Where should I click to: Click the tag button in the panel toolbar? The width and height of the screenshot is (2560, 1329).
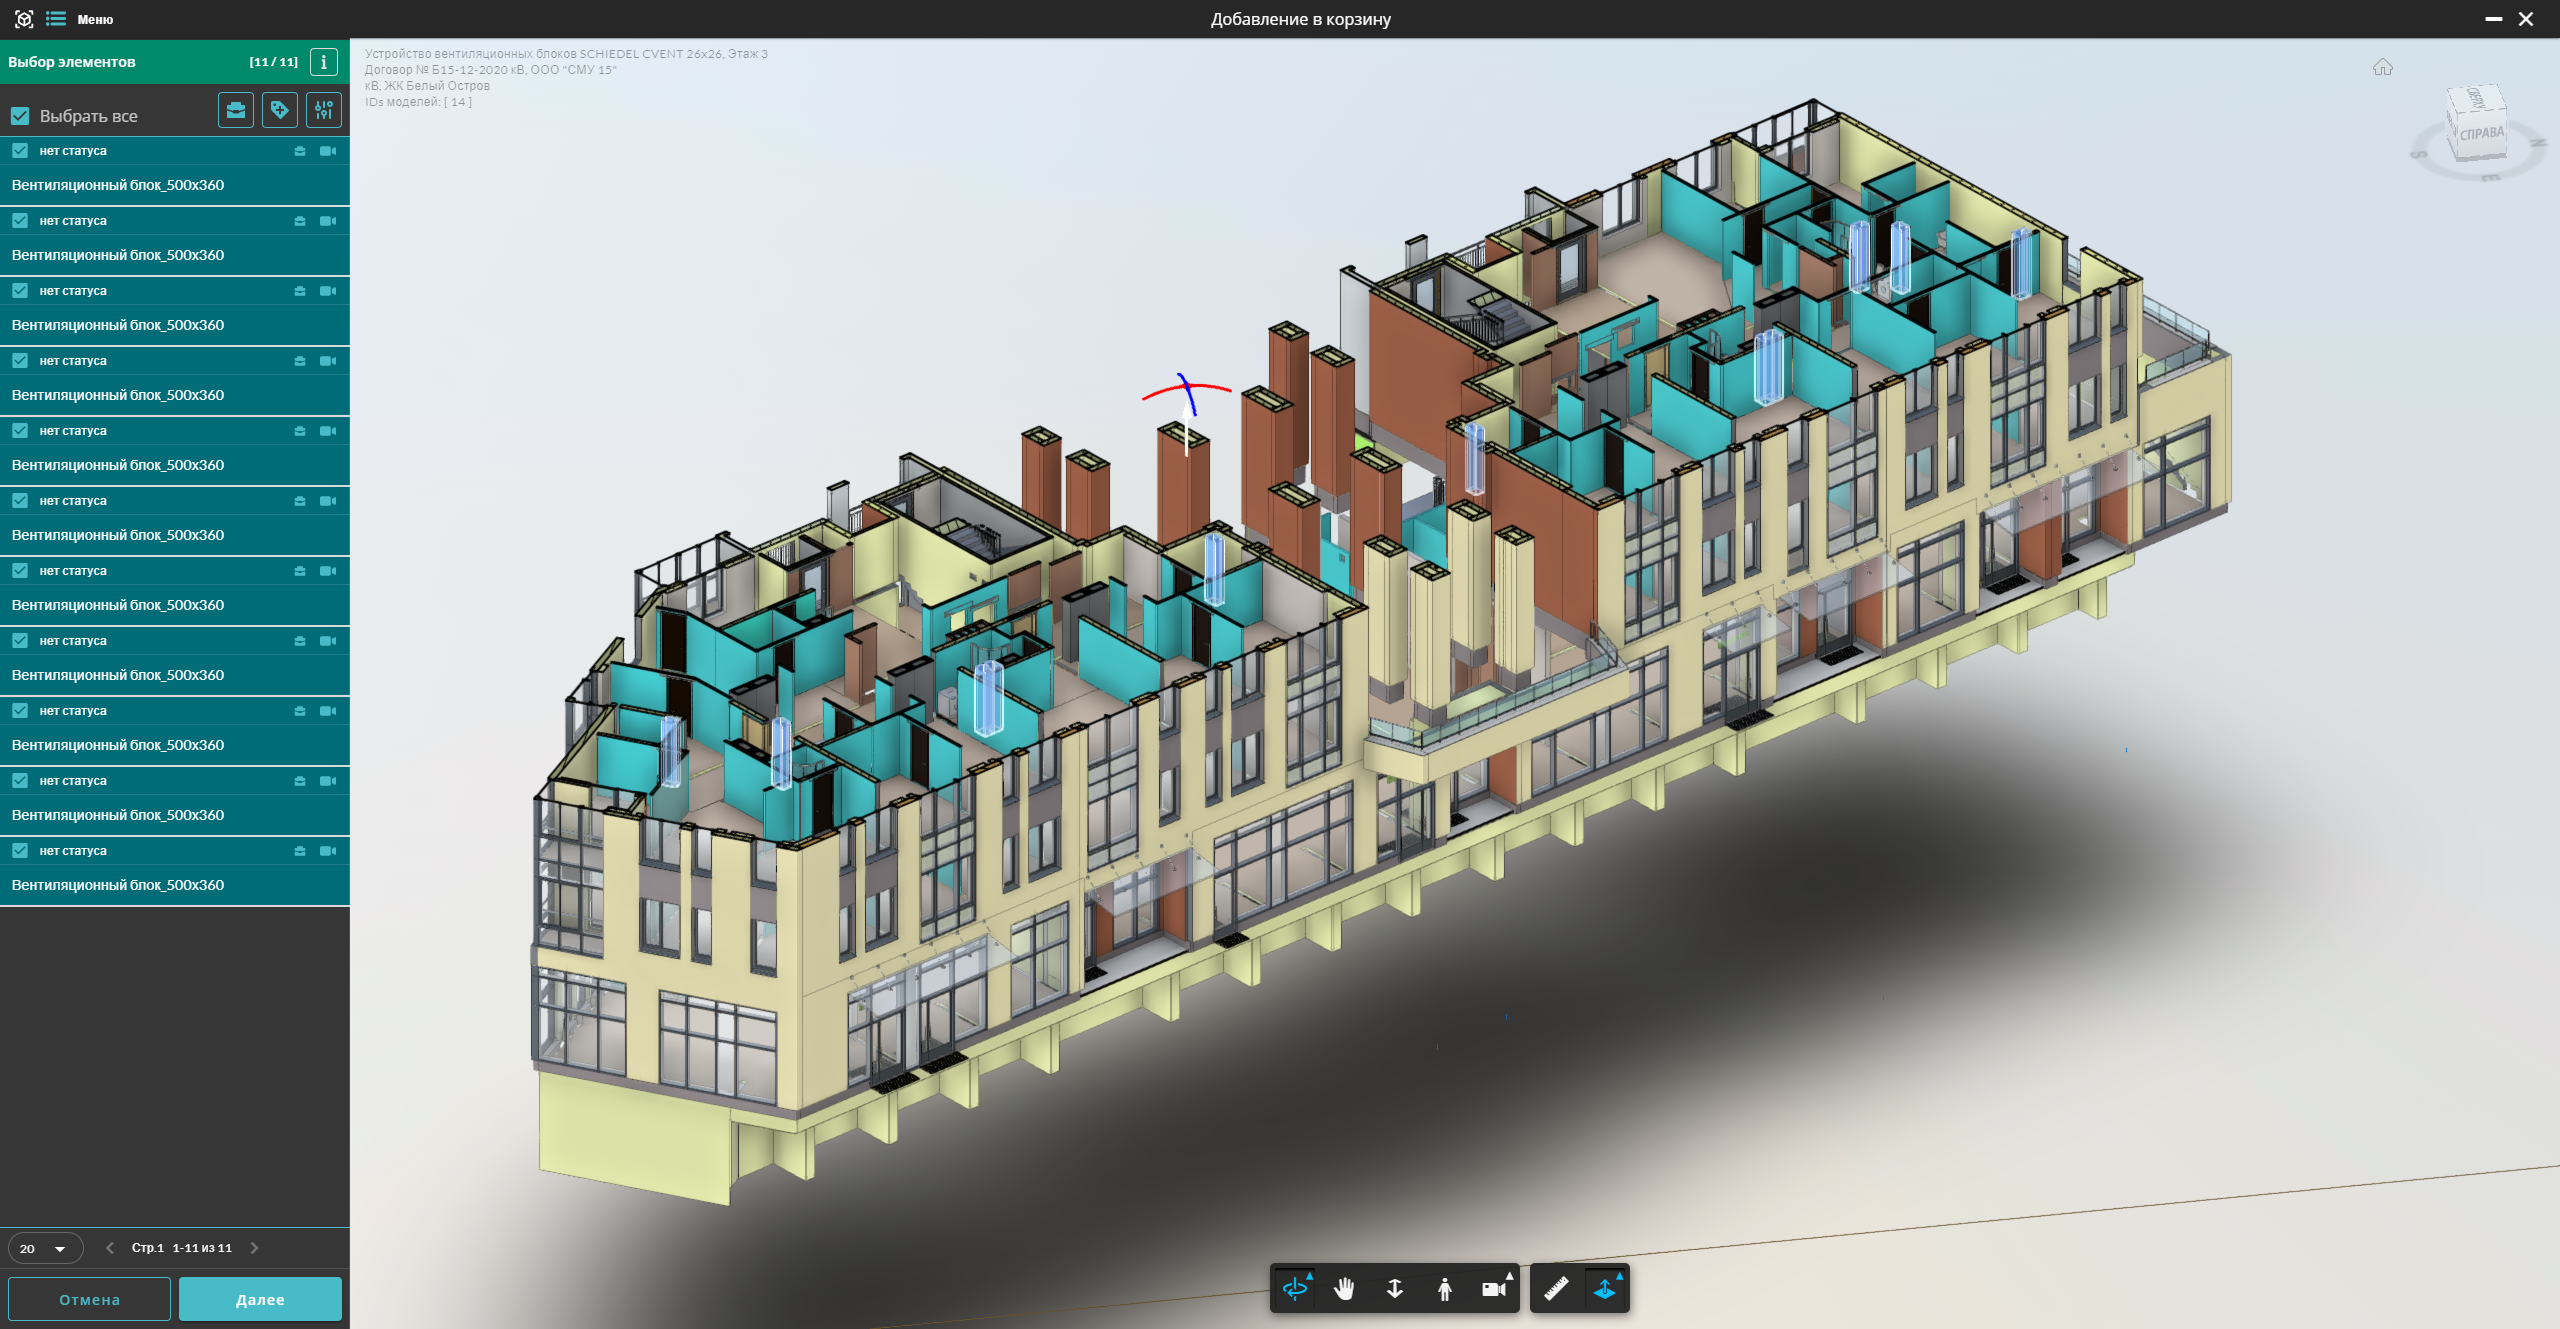tap(280, 110)
